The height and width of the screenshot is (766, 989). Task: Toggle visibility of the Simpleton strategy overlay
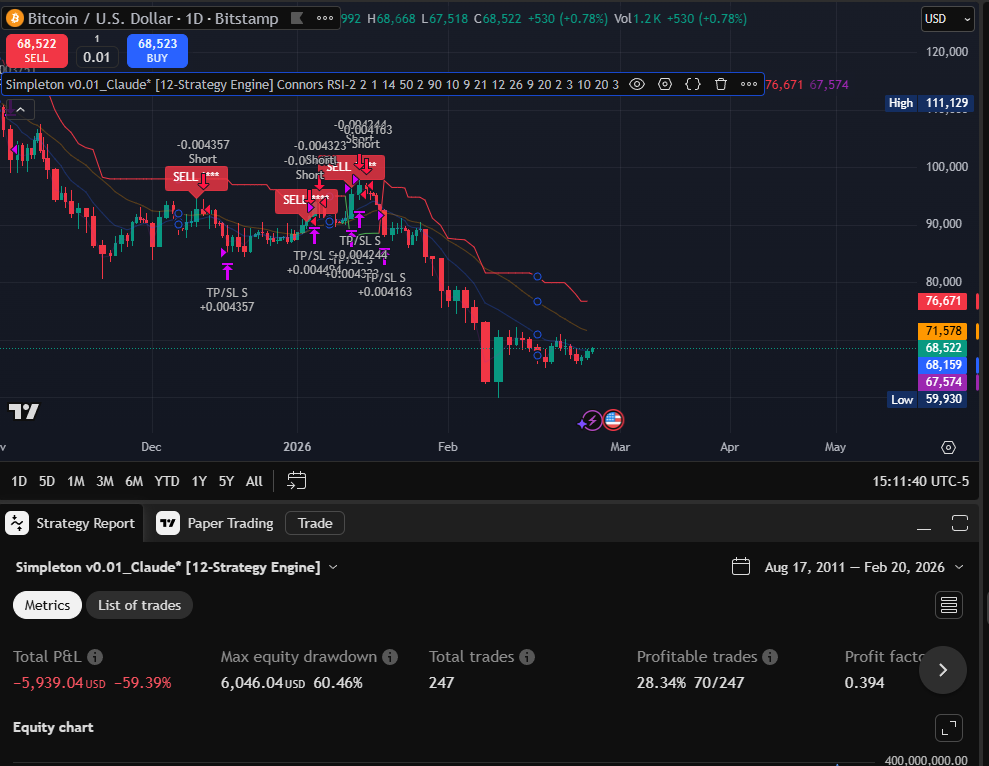[x=637, y=84]
